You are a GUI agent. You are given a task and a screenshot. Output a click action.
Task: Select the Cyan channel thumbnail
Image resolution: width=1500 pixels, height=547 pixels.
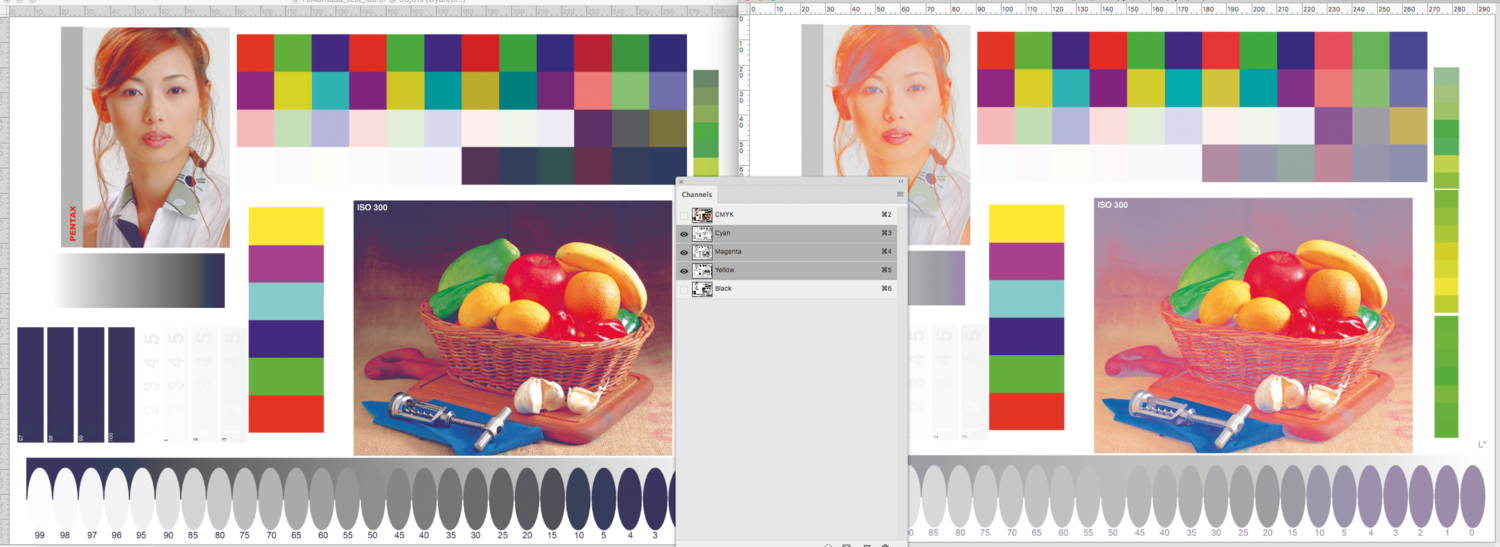[702, 233]
